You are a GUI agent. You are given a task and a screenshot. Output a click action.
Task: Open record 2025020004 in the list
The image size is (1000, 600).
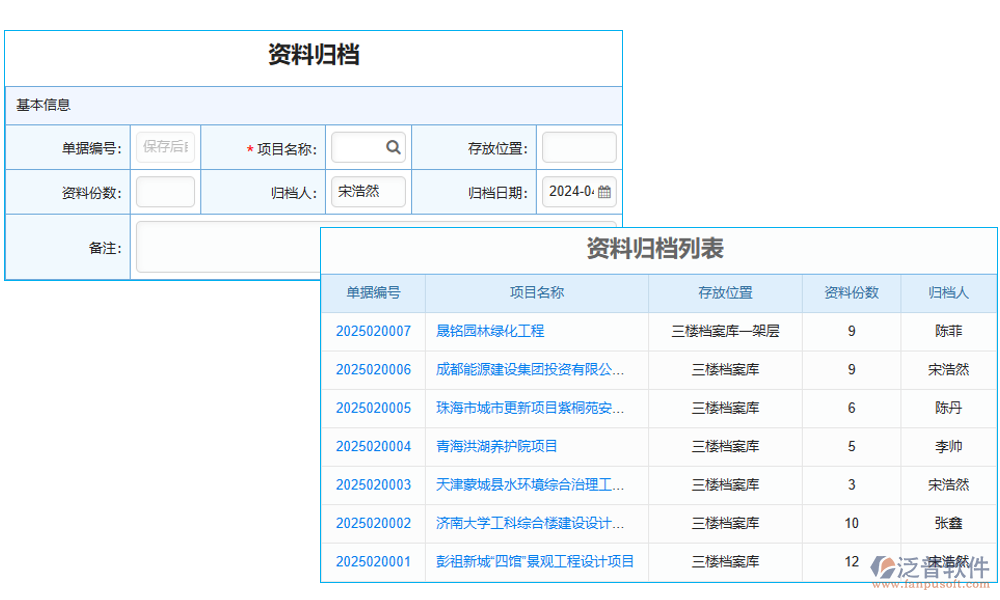coord(373,447)
